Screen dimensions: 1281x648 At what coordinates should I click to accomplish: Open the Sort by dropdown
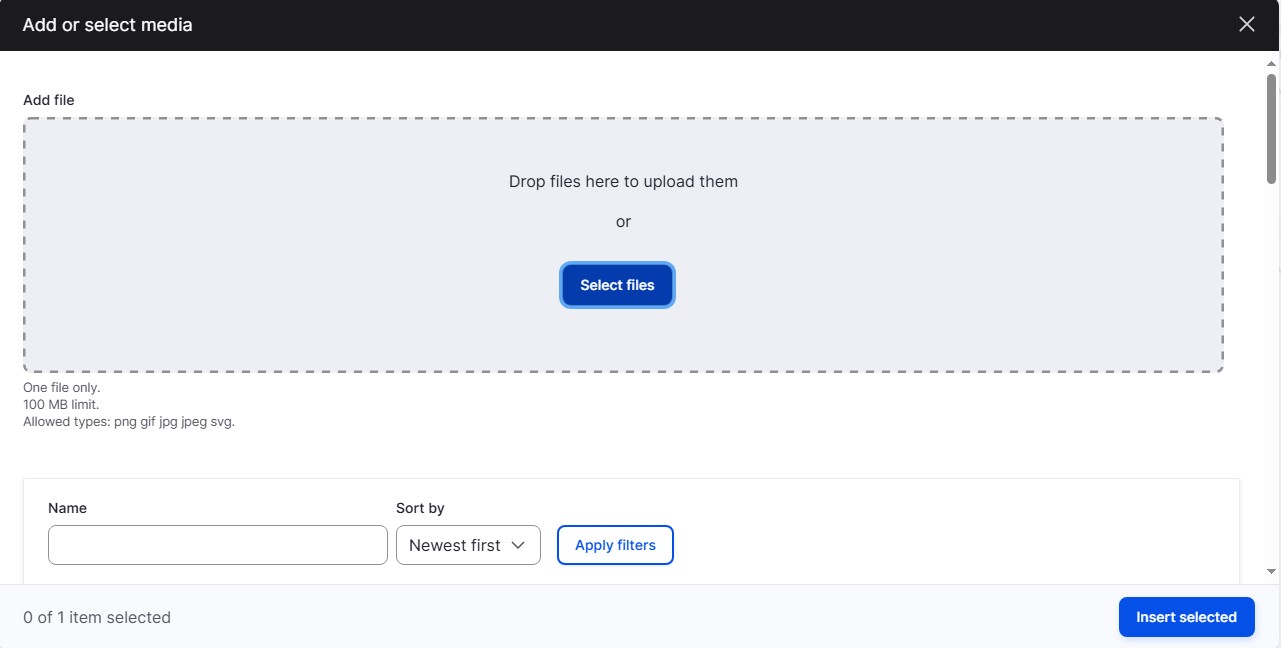coord(468,545)
